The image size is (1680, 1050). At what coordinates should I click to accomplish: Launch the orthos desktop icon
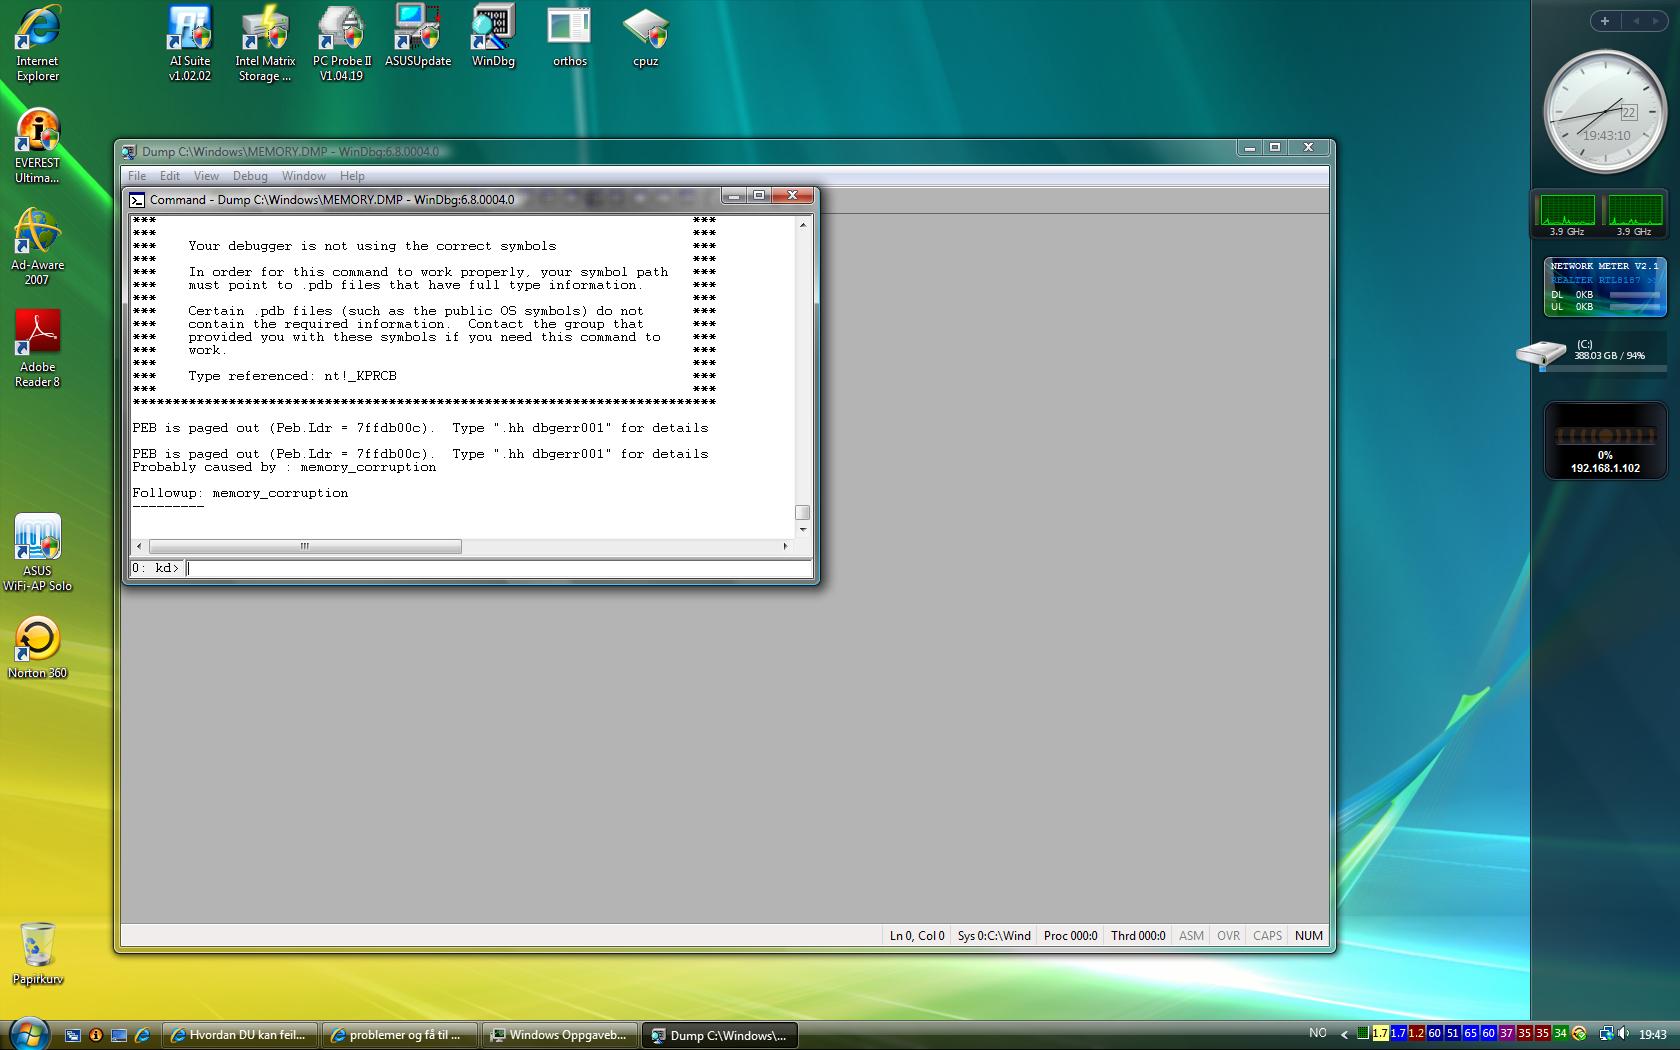(569, 30)
